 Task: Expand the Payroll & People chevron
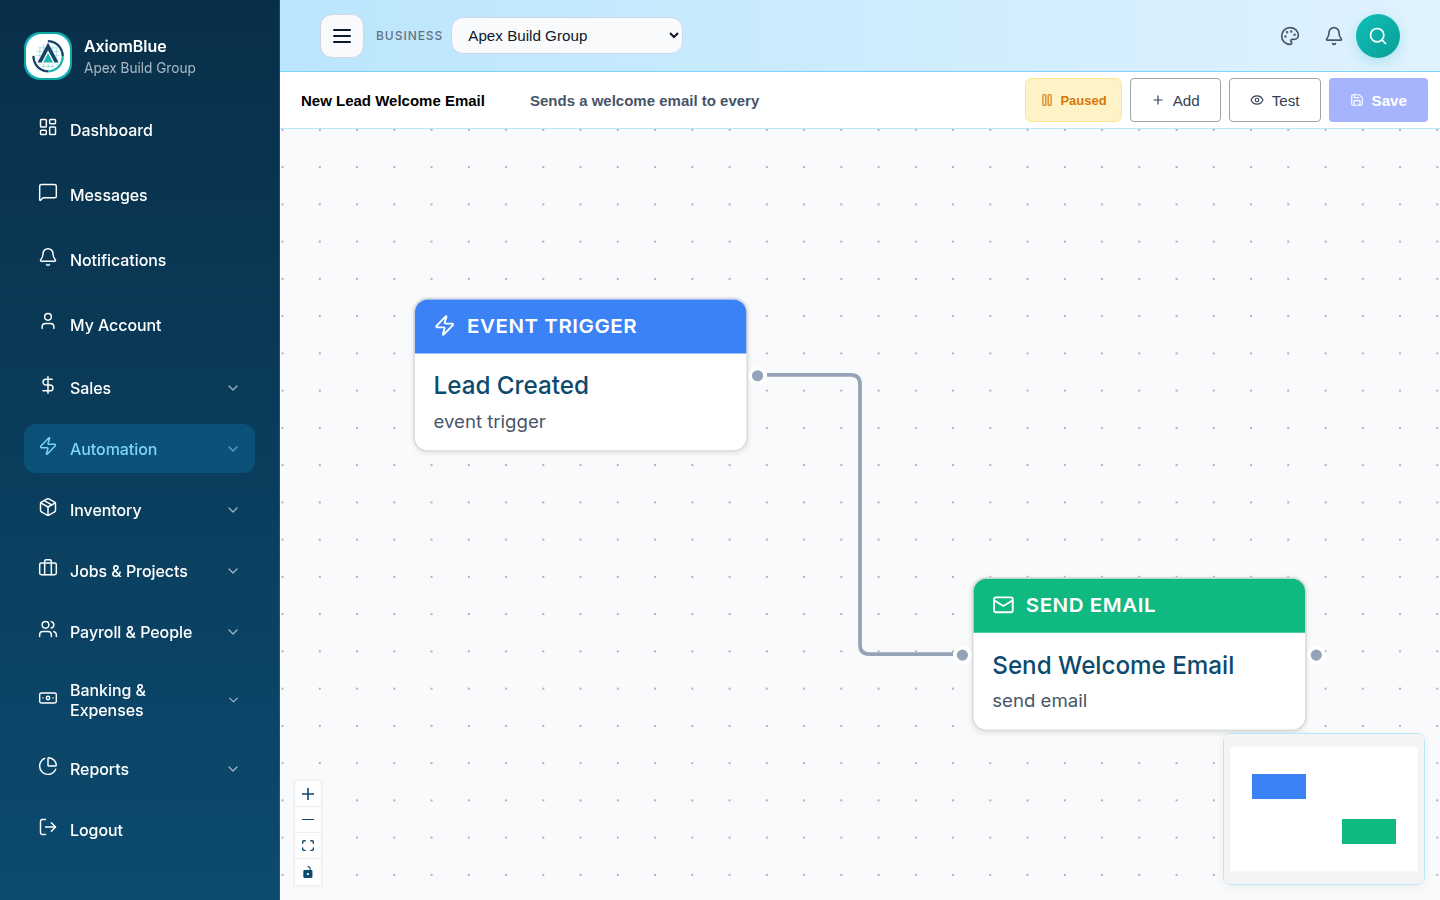[x=233, y=632]
